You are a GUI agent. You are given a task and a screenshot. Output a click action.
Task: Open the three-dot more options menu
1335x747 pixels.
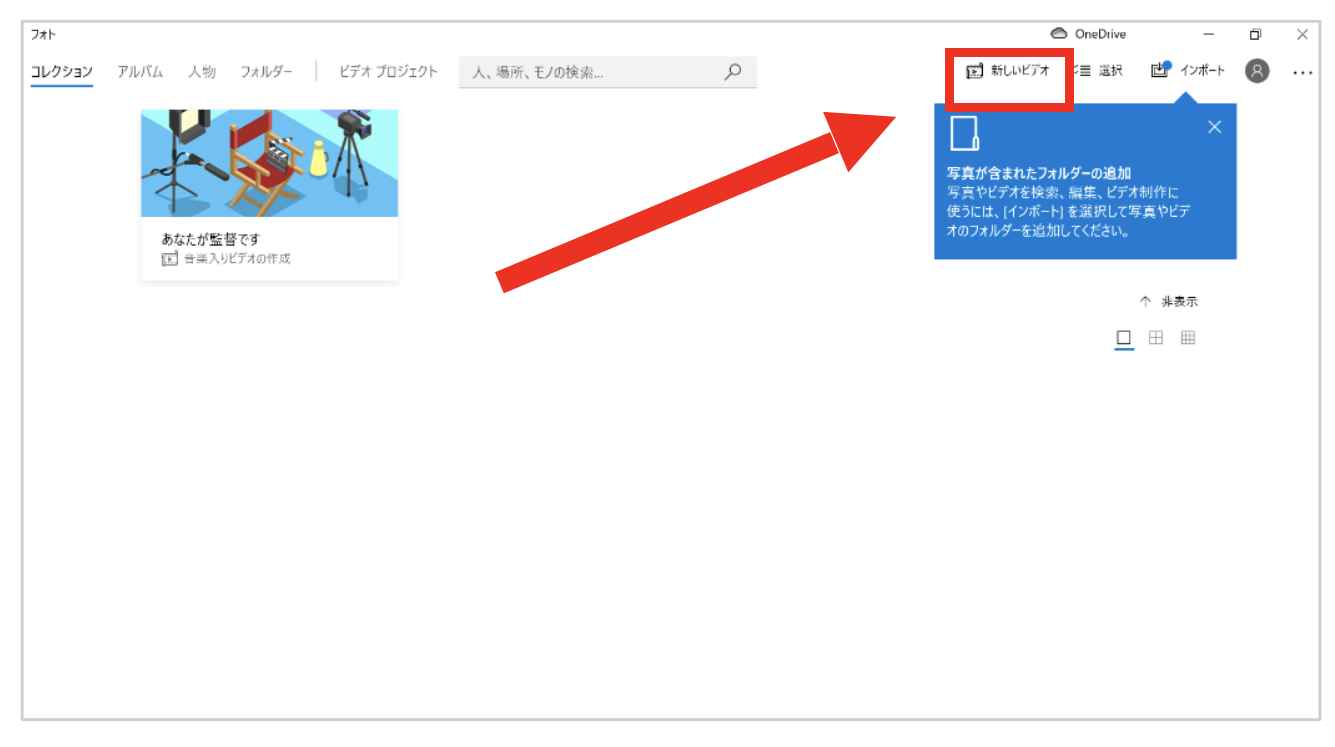click(x=1302, y=72)
